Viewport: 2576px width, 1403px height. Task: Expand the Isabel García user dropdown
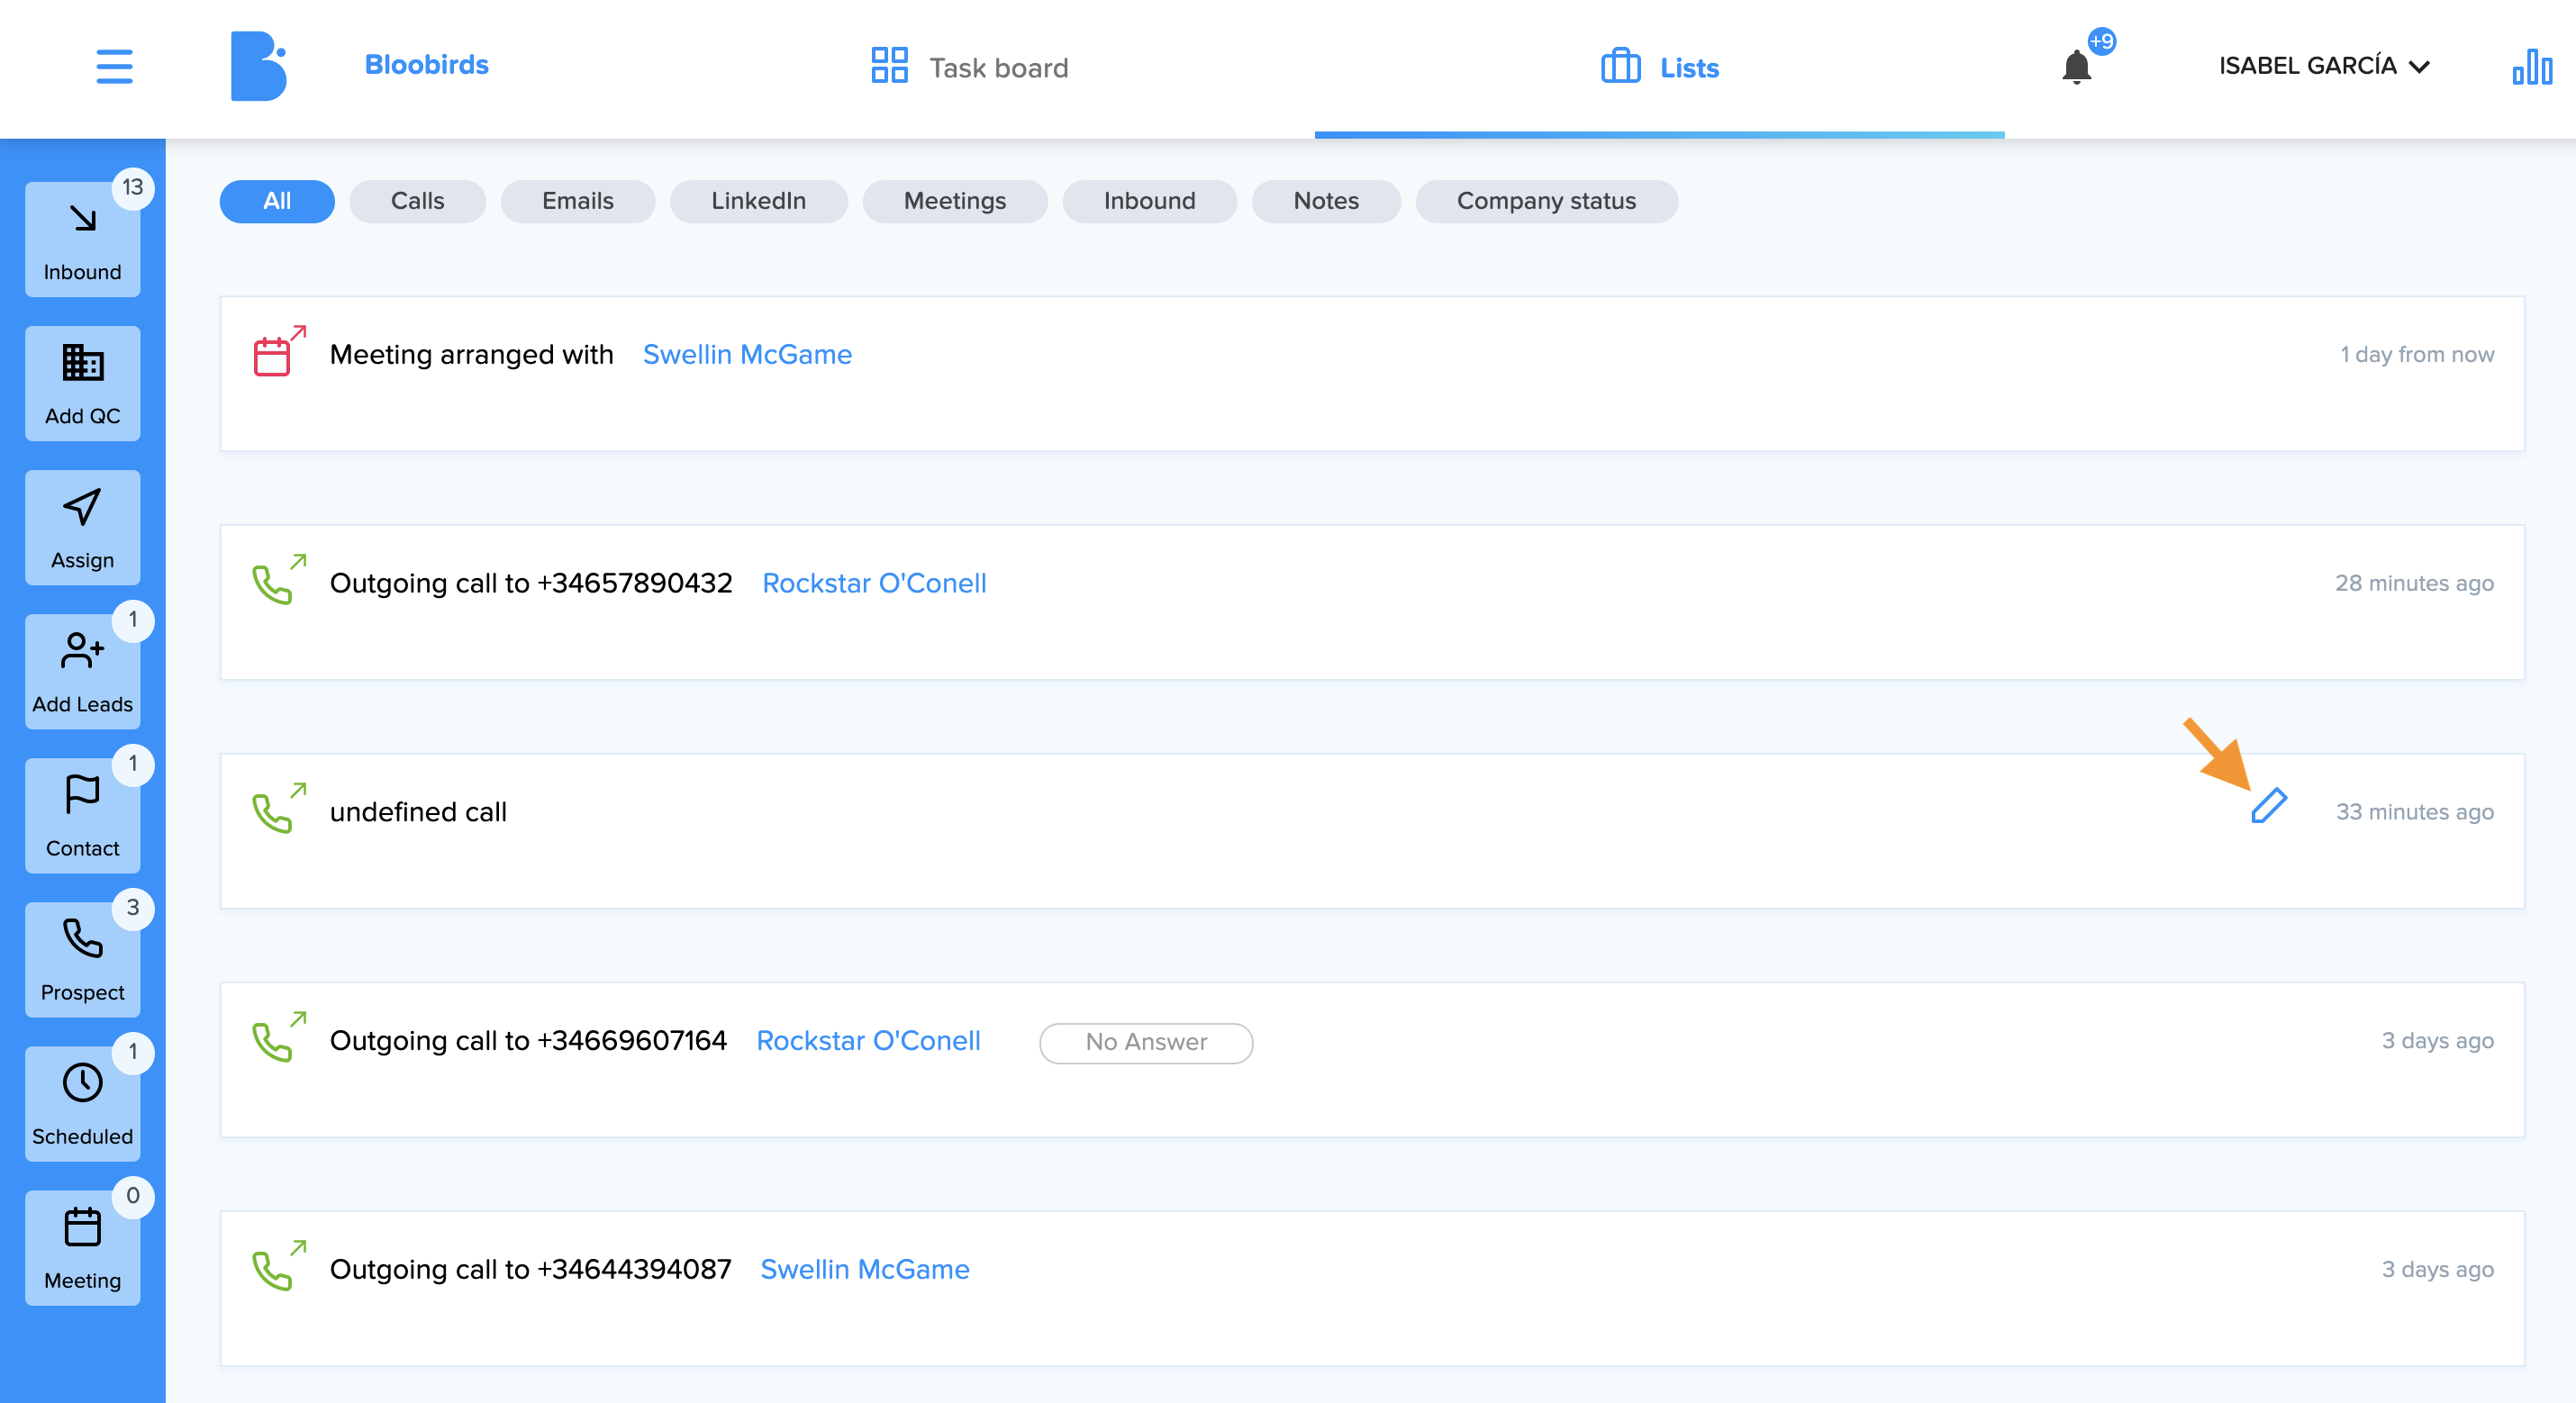tap(2324, 66)
